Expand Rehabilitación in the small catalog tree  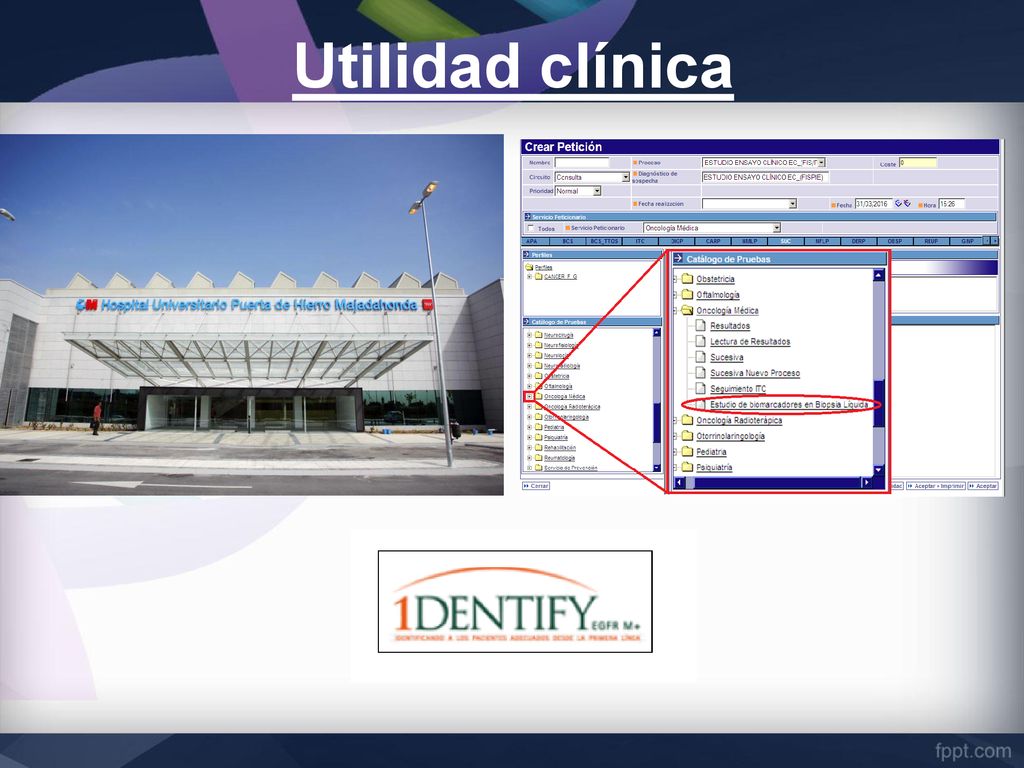coord(530,447)
